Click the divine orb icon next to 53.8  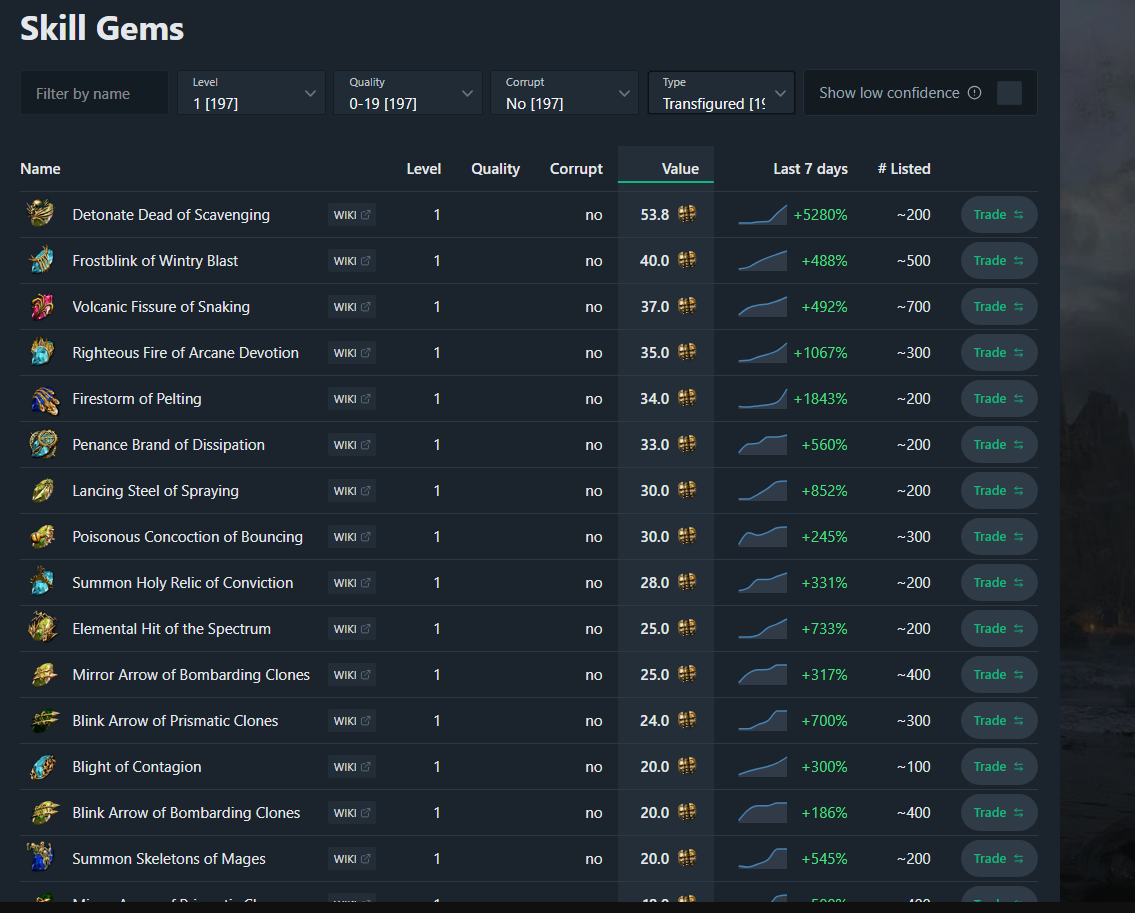(686, 214)
